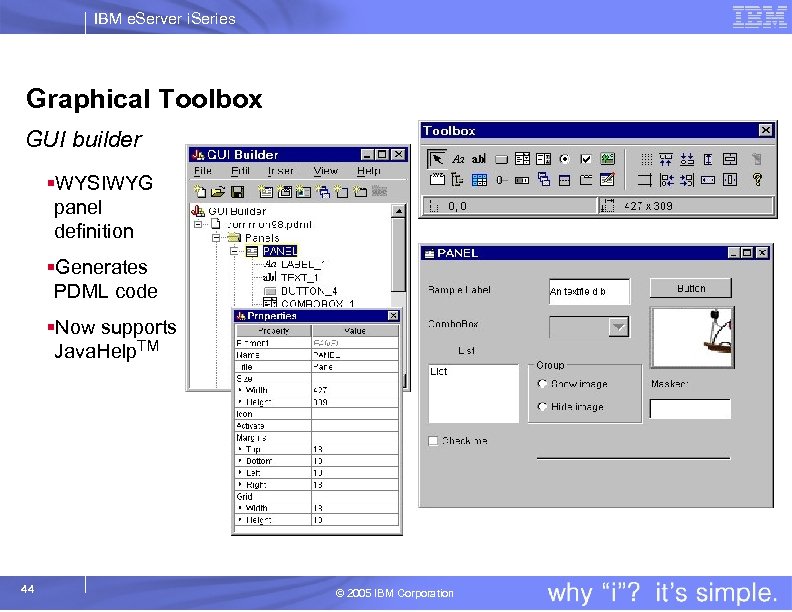Viewport: 792px width, 612px height.
Task: Click the Button in the PANEL window
Action: [690, 288]
